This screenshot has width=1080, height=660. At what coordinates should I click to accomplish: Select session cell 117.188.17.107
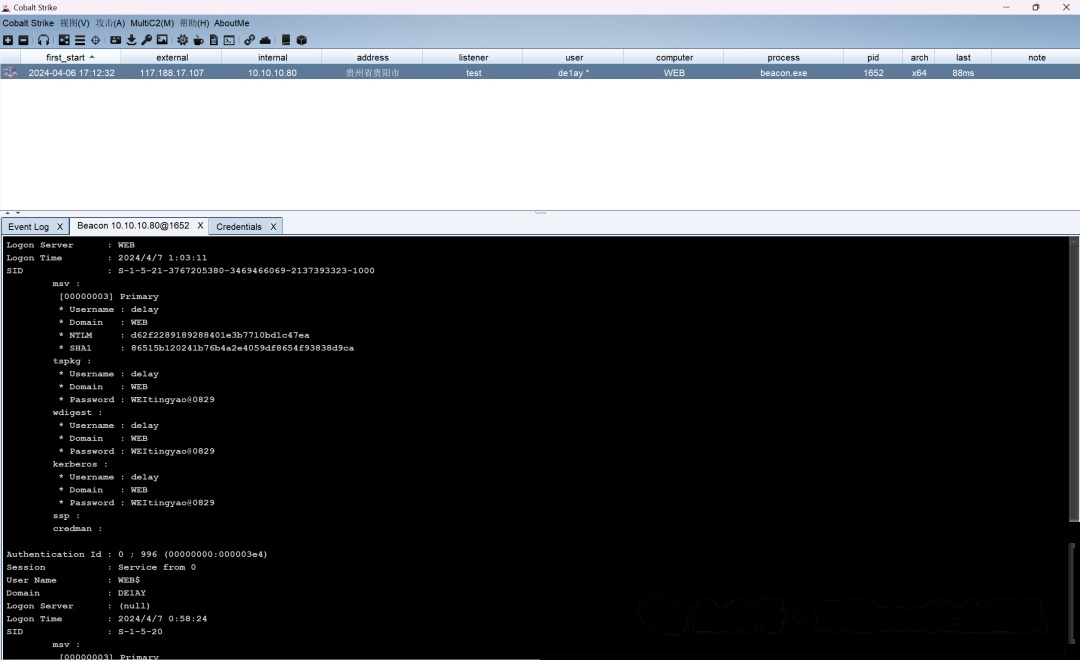(x=172, y=72)
